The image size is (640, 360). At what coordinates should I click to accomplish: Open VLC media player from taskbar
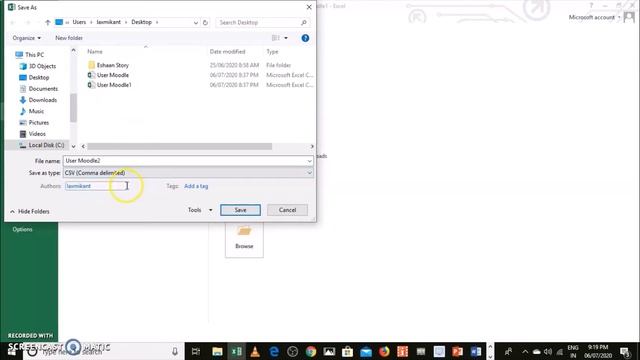click(255, 351)
